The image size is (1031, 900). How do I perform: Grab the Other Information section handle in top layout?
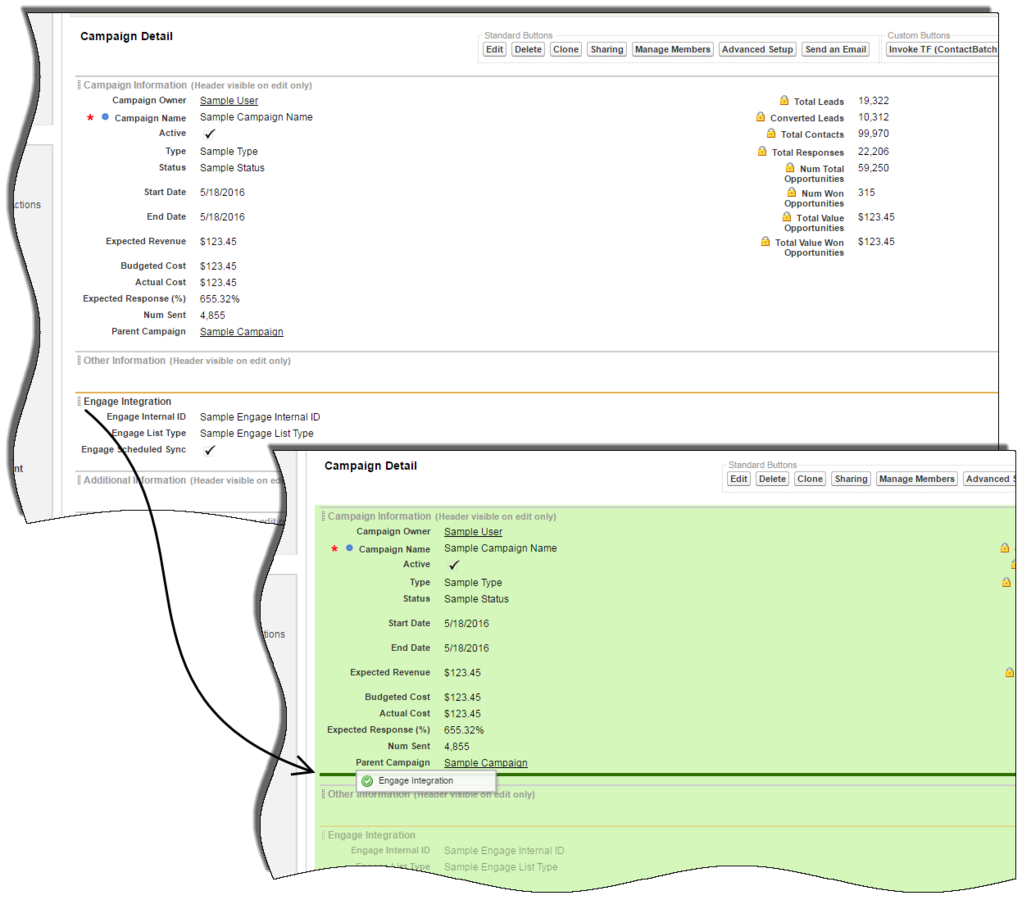click(x=79, y=360)
